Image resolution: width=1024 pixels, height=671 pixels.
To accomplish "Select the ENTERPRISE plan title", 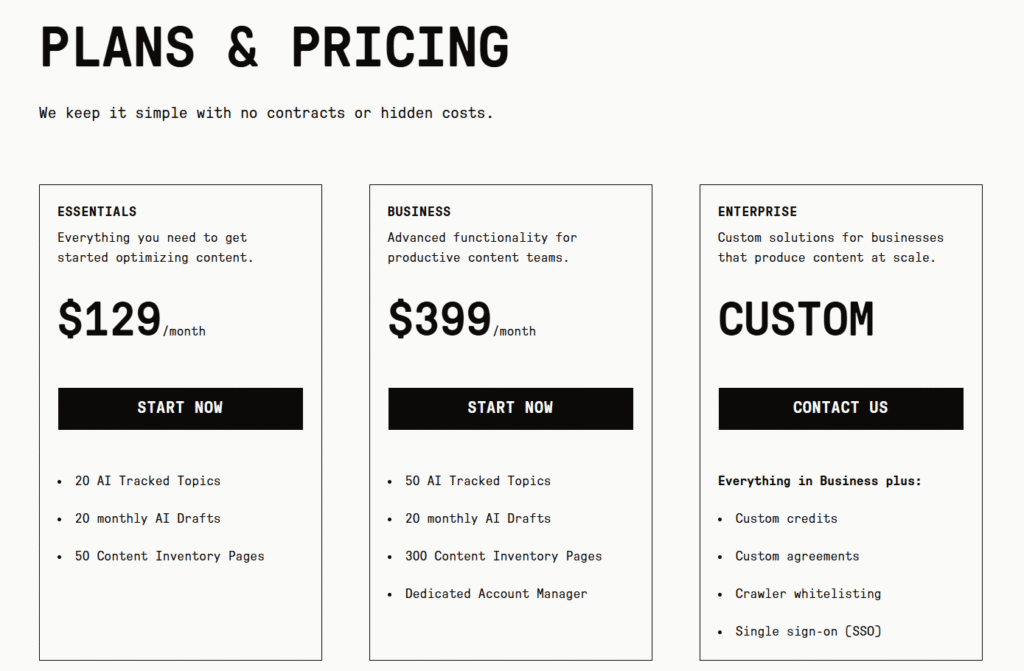I will [x=757, y=212].
